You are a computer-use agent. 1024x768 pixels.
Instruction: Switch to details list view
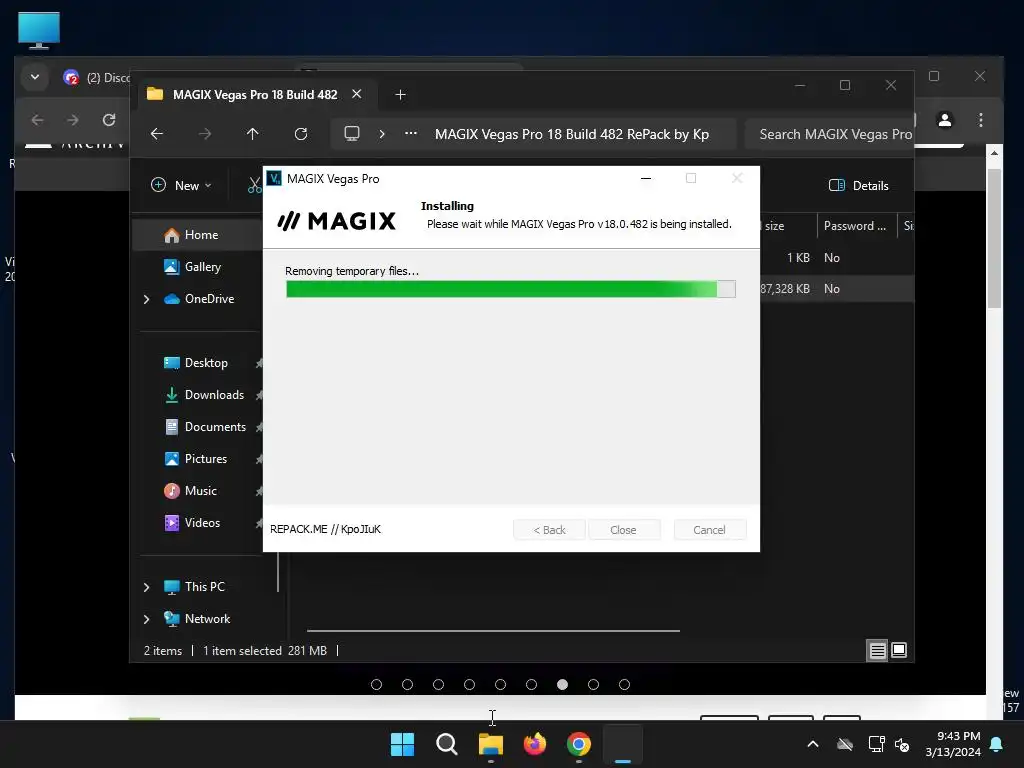click(877, 650)
